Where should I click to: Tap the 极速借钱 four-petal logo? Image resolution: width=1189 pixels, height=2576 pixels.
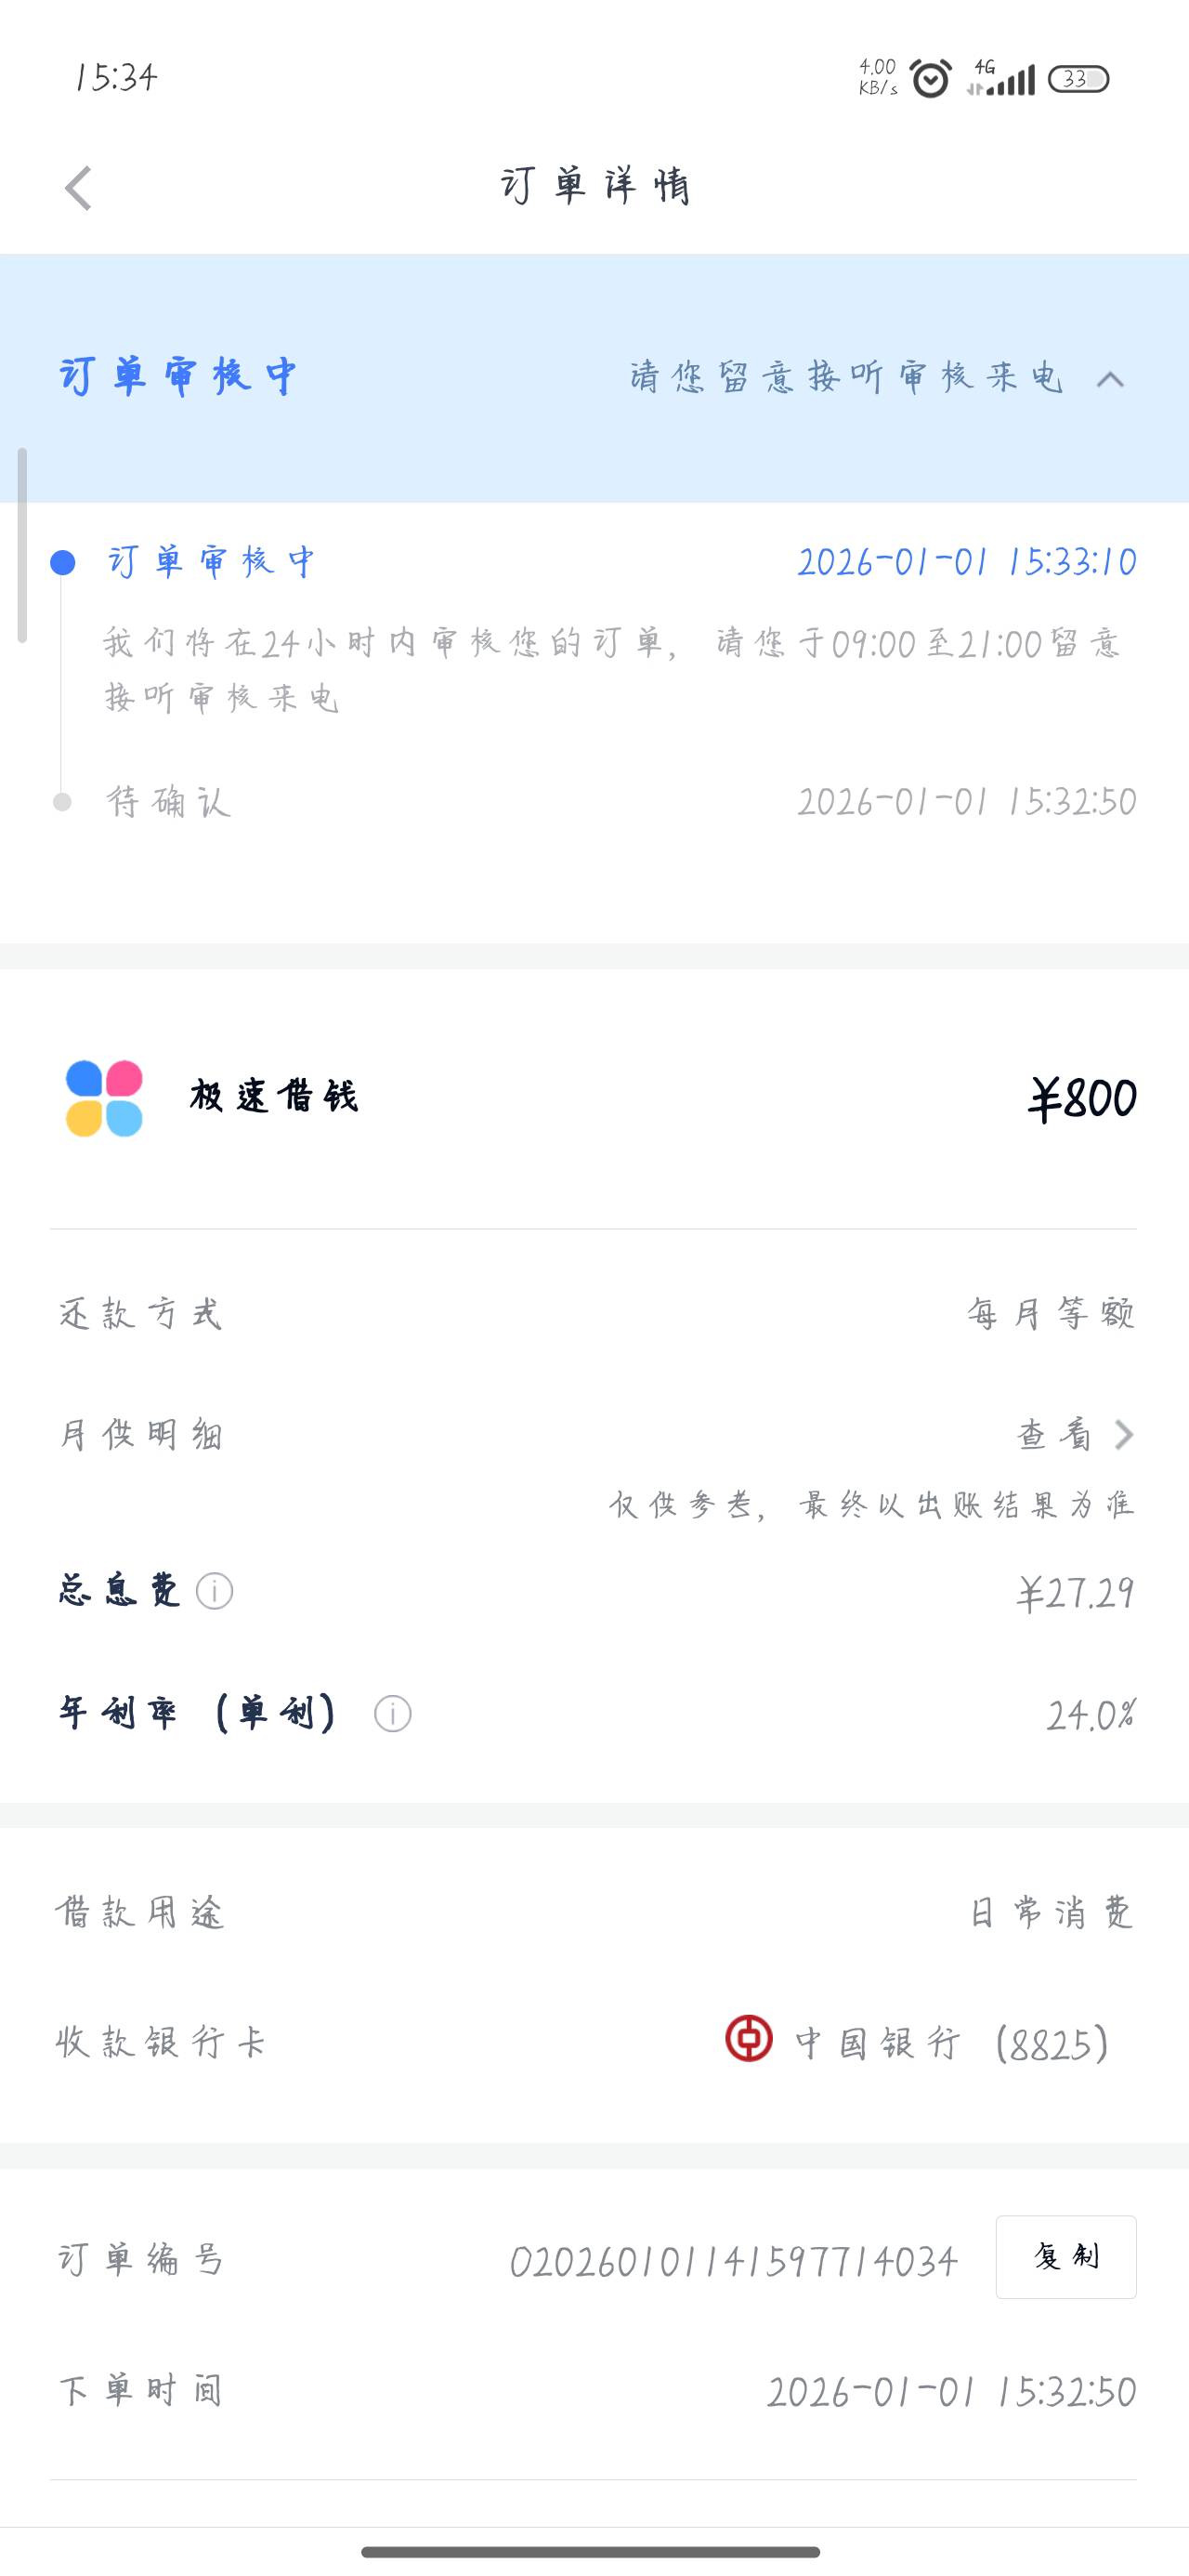(104, 1098)
